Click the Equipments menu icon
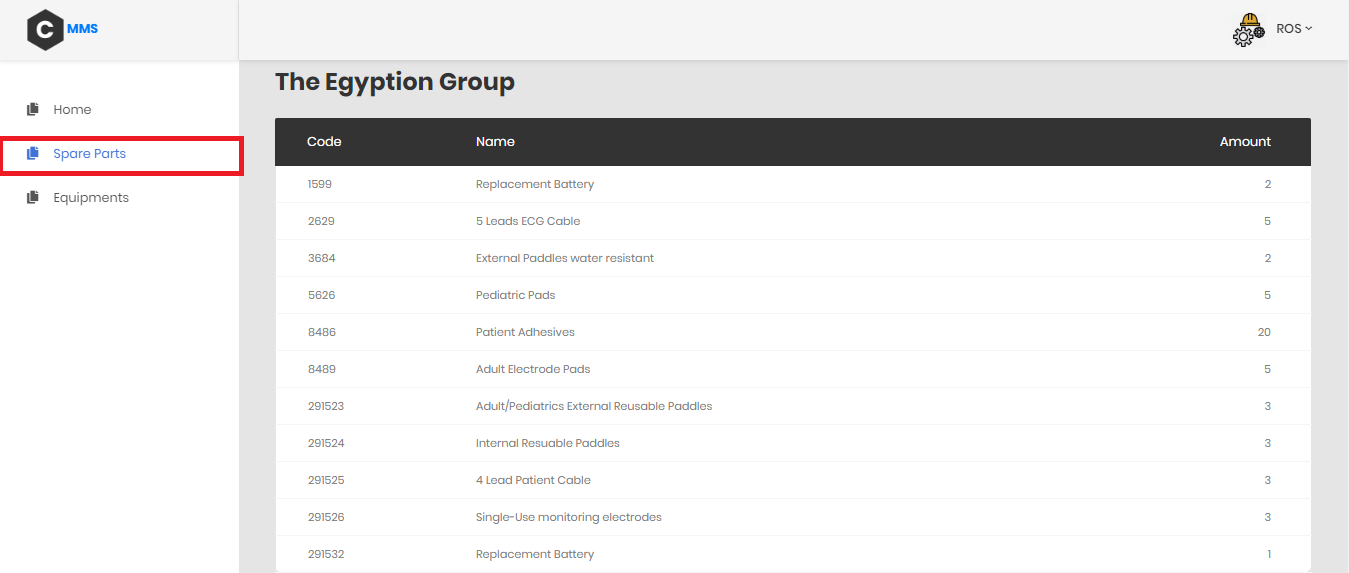 coord(33,197)
